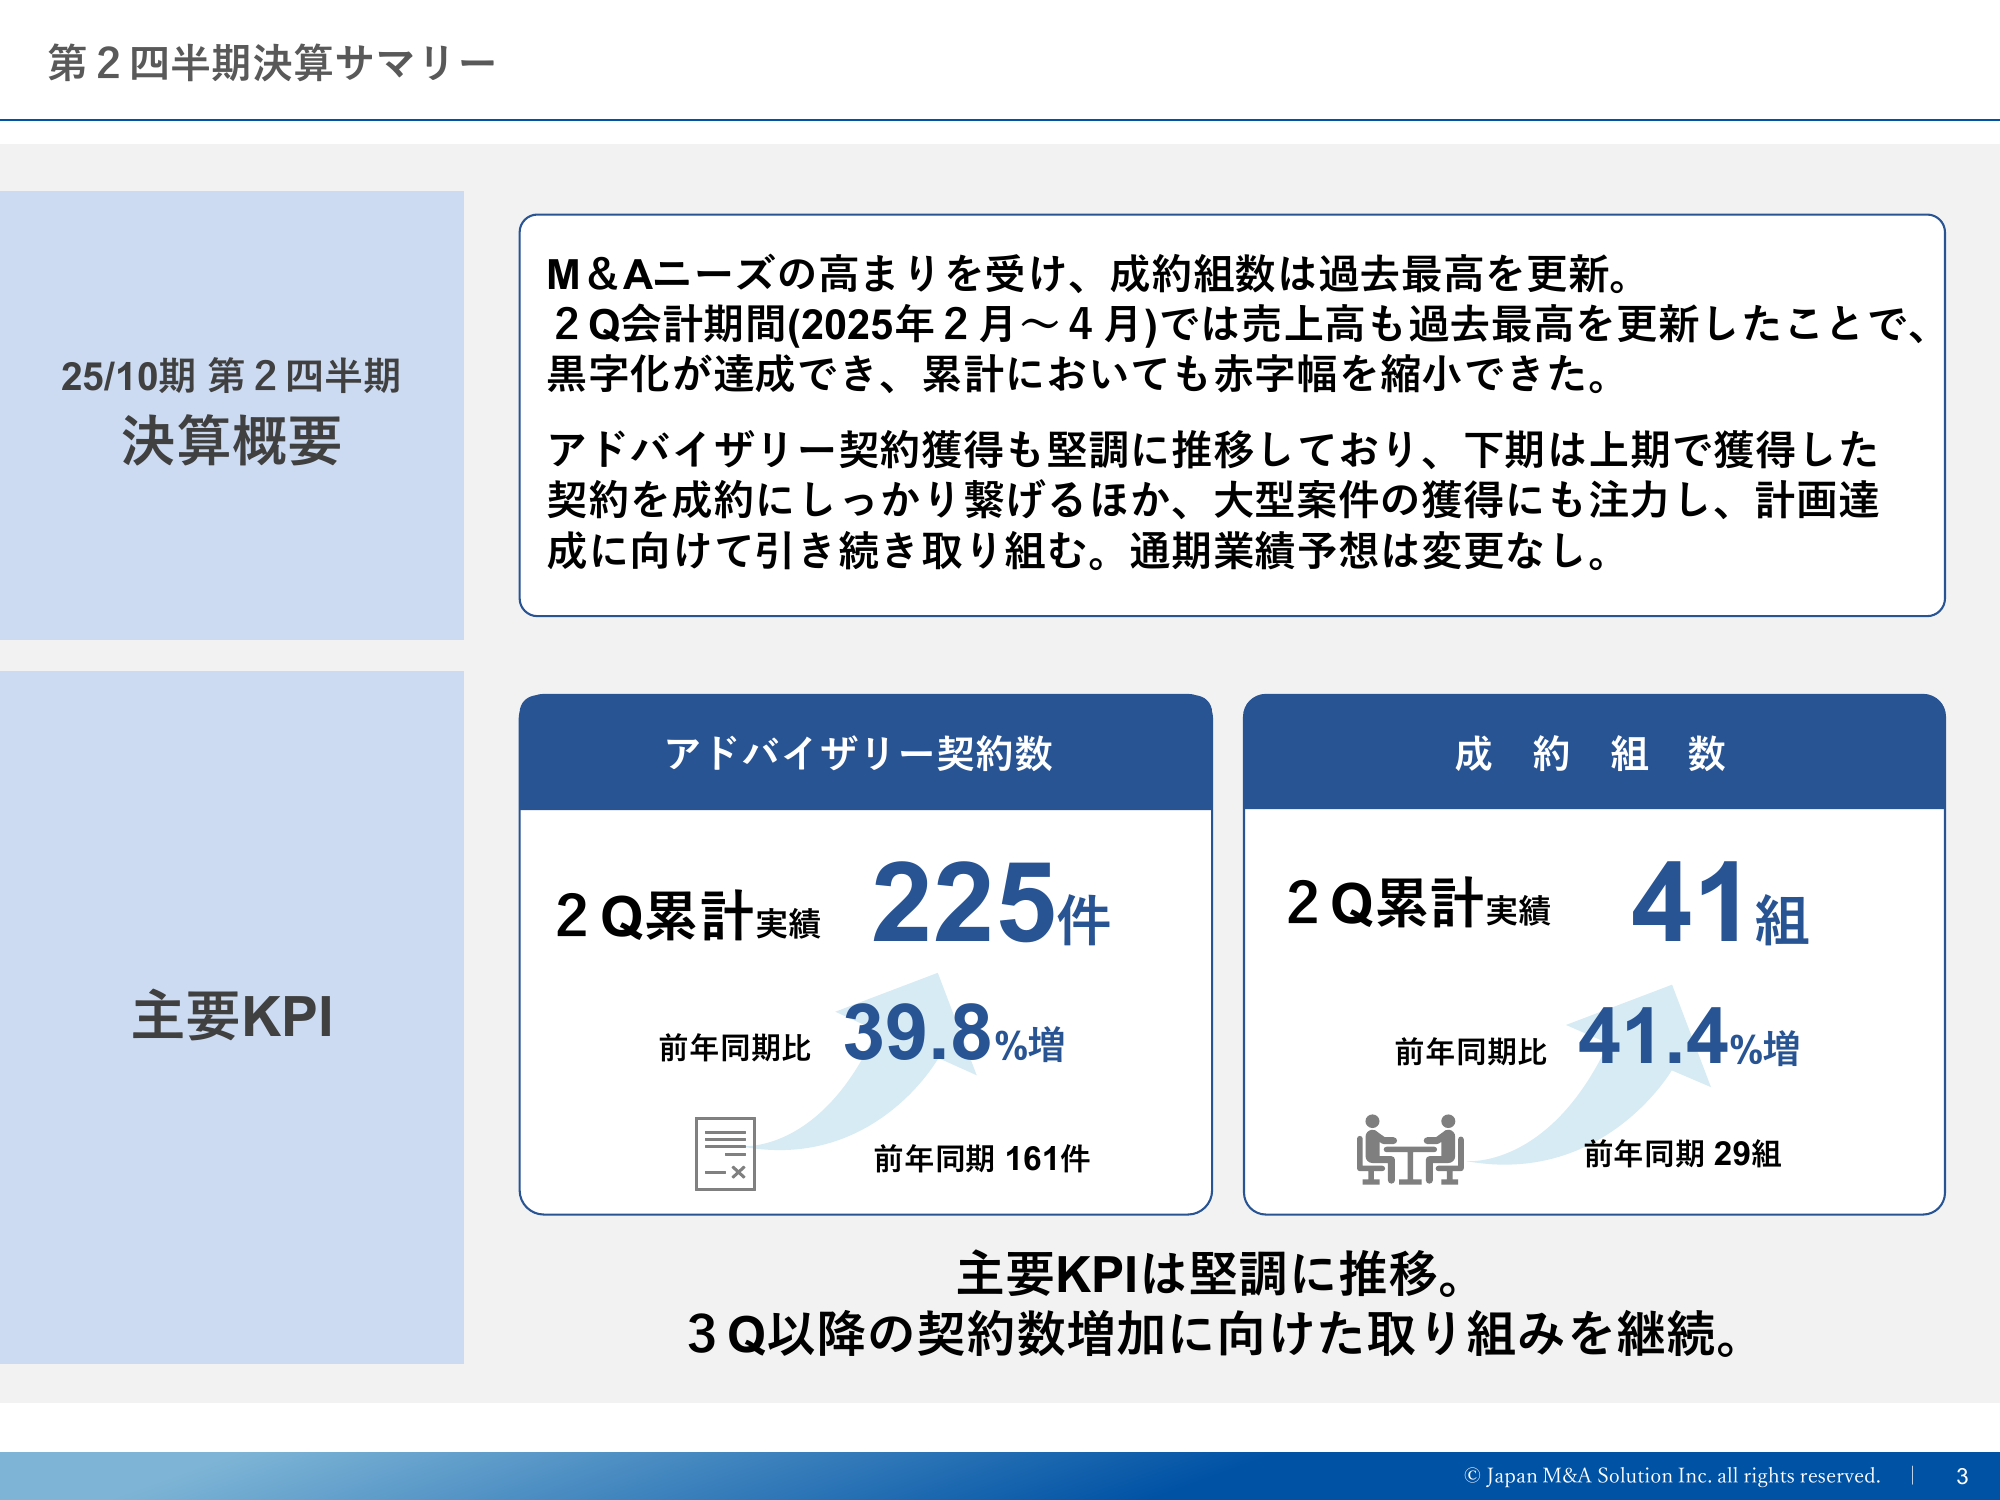The image size is (2000, 1500).
Task: Click the line starting 契約を成約にしっかり繋げる
Action: coord(1213,500)
